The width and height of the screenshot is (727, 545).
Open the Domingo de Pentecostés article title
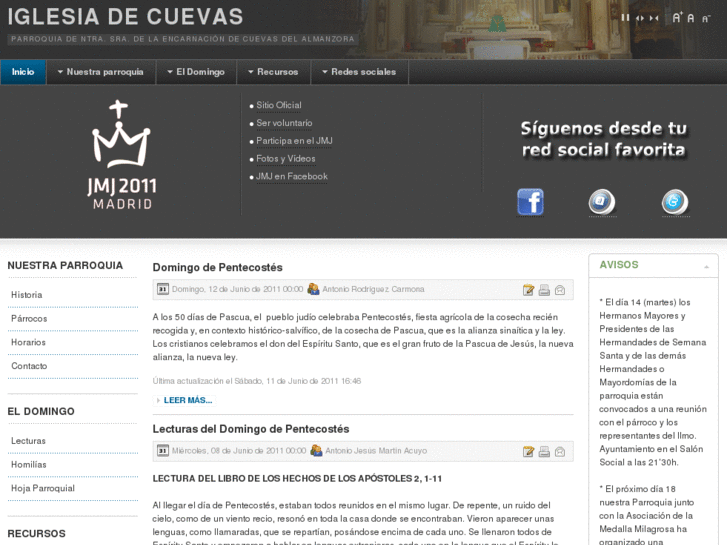click(x=217, y=268)
